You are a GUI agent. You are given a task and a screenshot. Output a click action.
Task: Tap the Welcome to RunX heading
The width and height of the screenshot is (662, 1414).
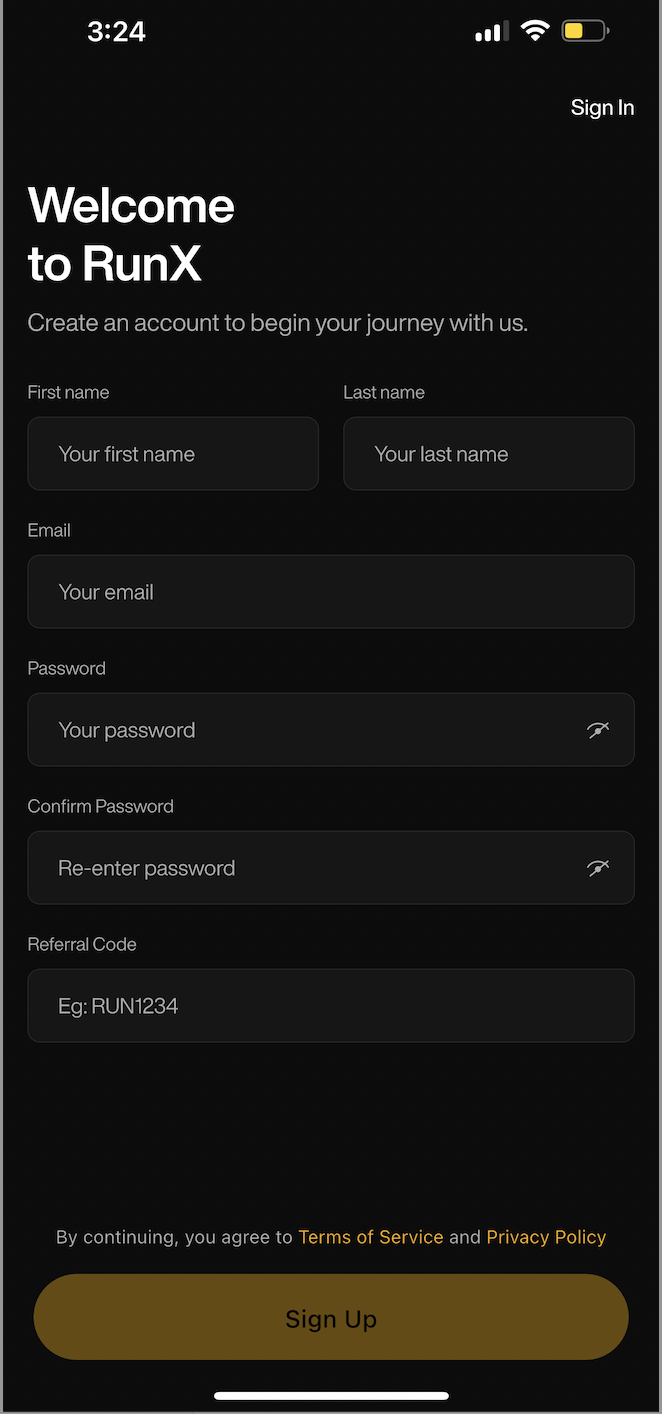131,235
